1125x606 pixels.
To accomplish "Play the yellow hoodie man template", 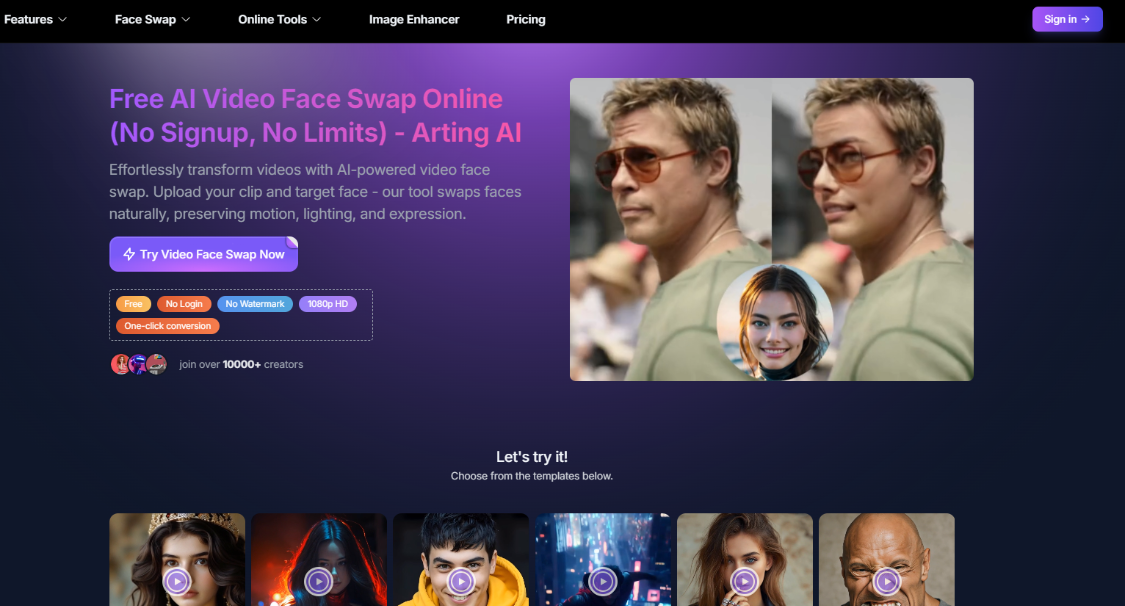I will 461,581.
